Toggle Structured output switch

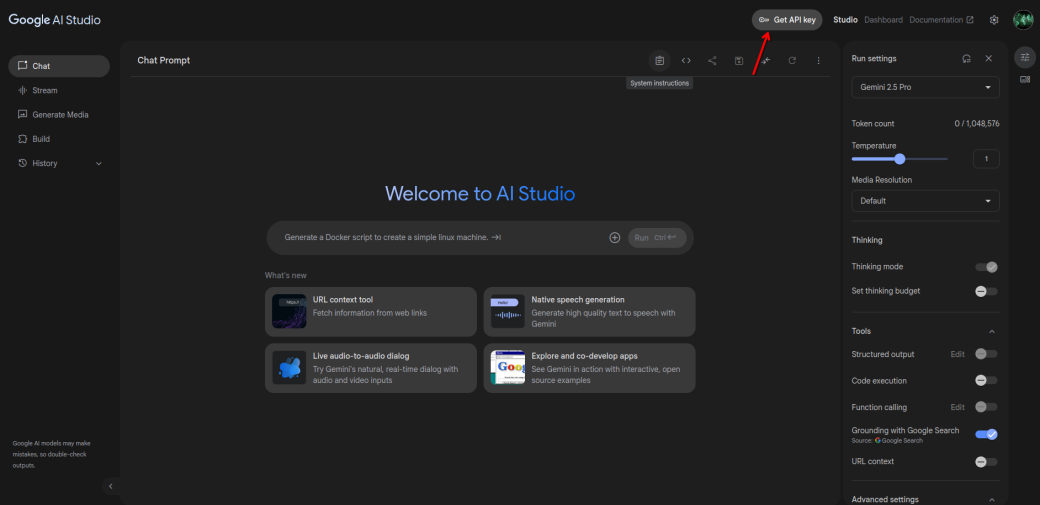986,354
